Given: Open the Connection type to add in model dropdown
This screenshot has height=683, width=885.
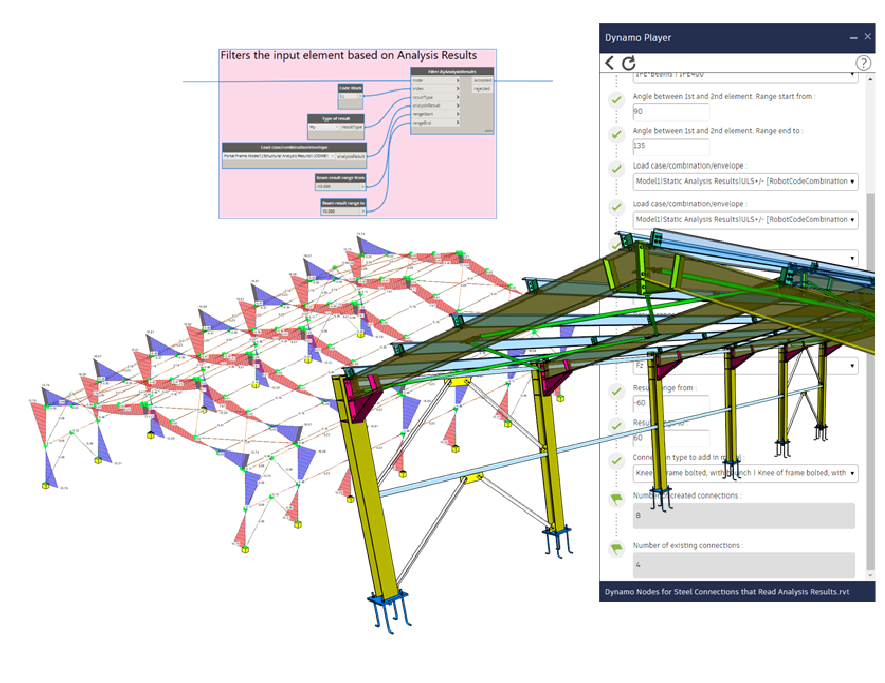Looking at the screenshot, I should pyautogui.click(x=851, y=473).
